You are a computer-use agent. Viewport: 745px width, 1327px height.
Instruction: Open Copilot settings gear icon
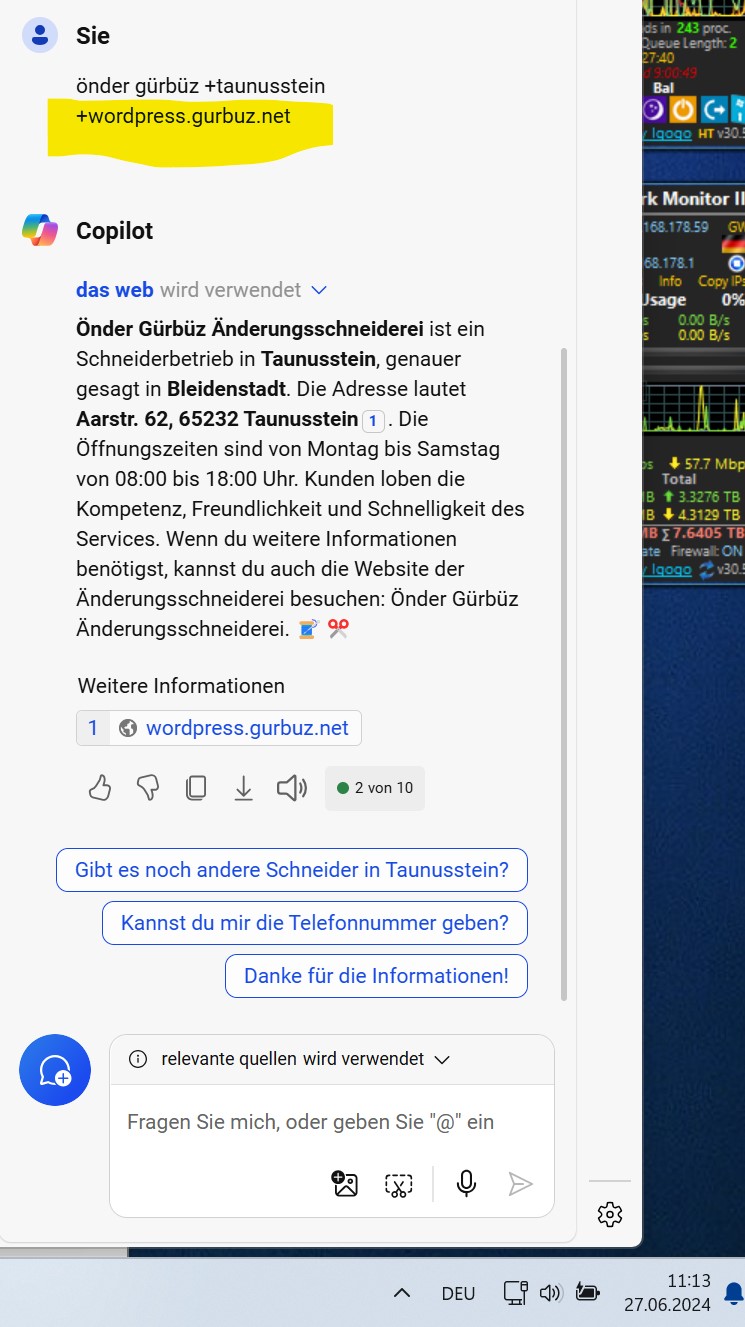click(610, 1215)
